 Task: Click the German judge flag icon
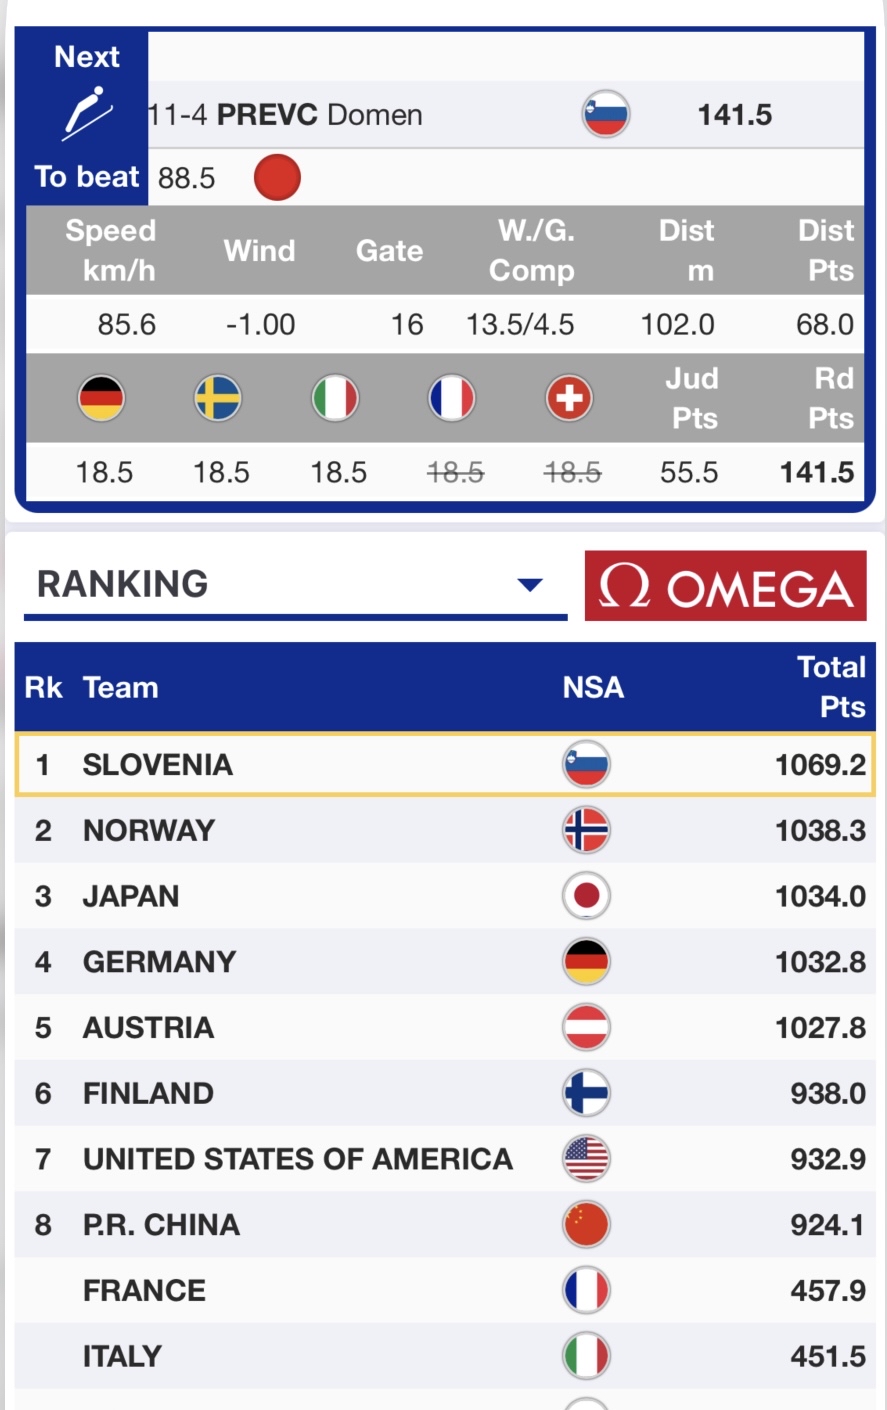(x=101, y=398)
